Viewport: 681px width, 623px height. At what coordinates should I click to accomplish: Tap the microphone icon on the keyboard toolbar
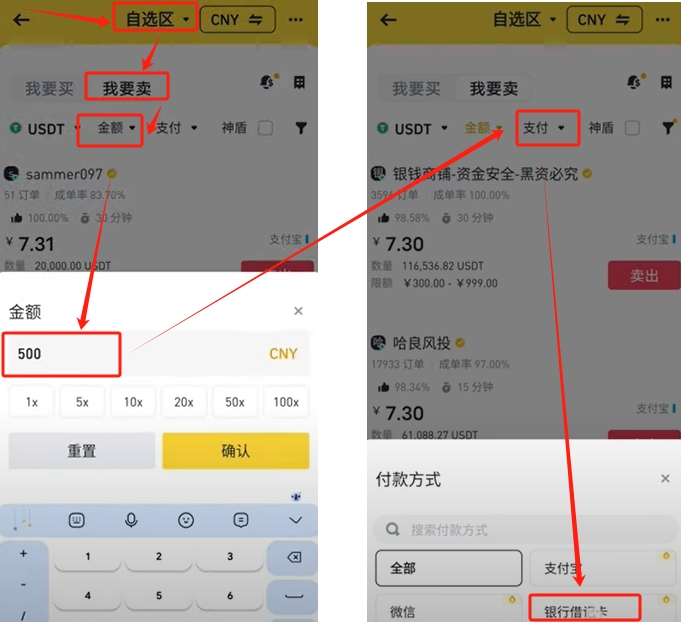131,520
